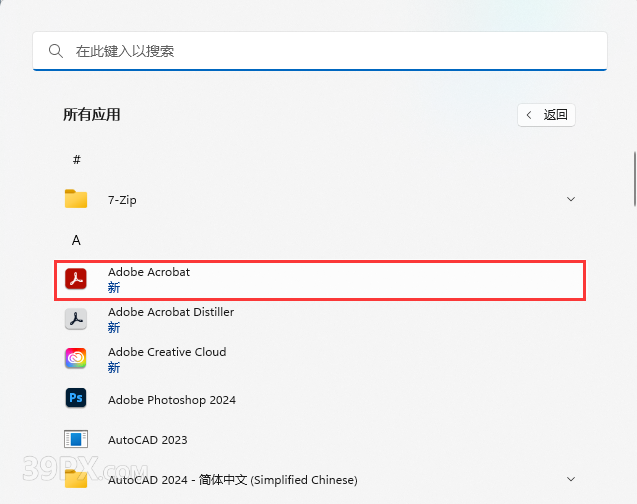
Task: Jump to the # letter header
Action: [76, 160]
